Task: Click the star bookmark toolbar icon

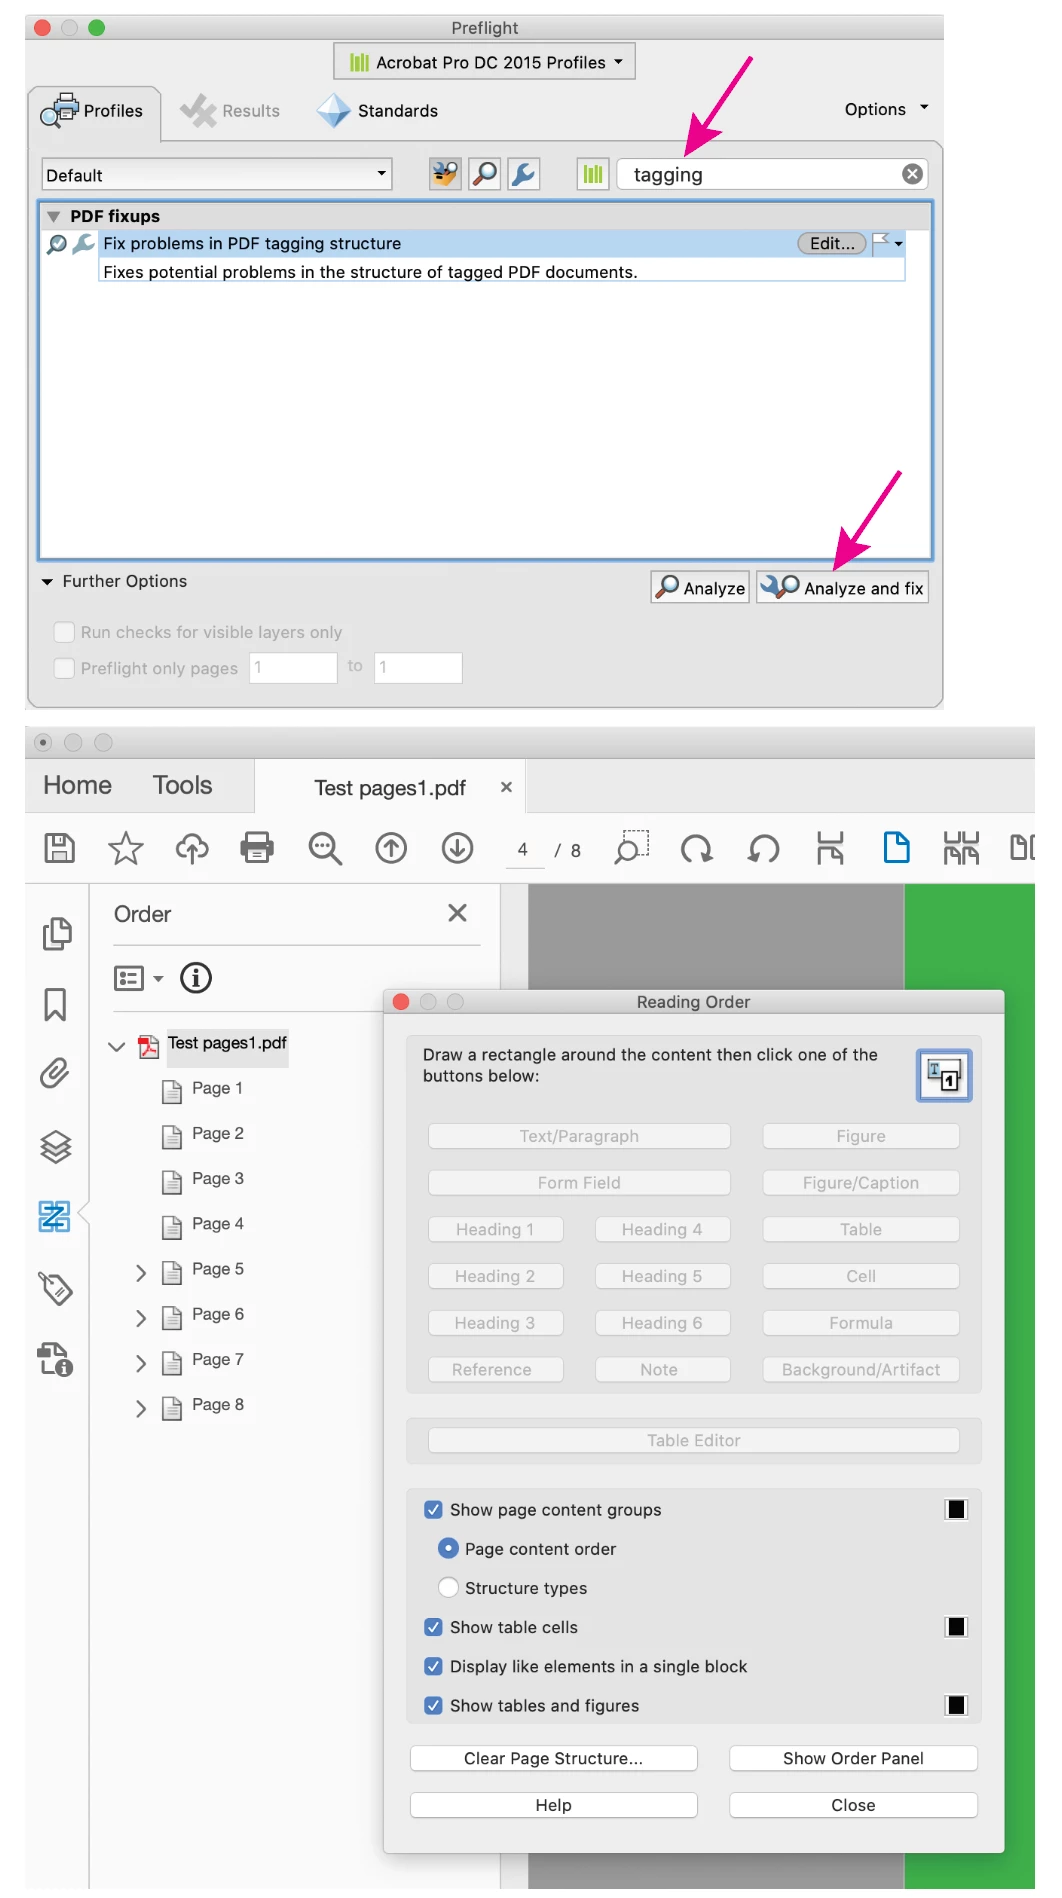Action: coord(126,848)
